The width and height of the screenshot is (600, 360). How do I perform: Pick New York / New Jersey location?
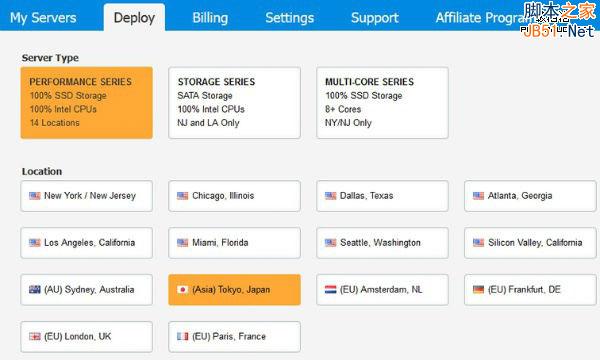click(87, 196)
